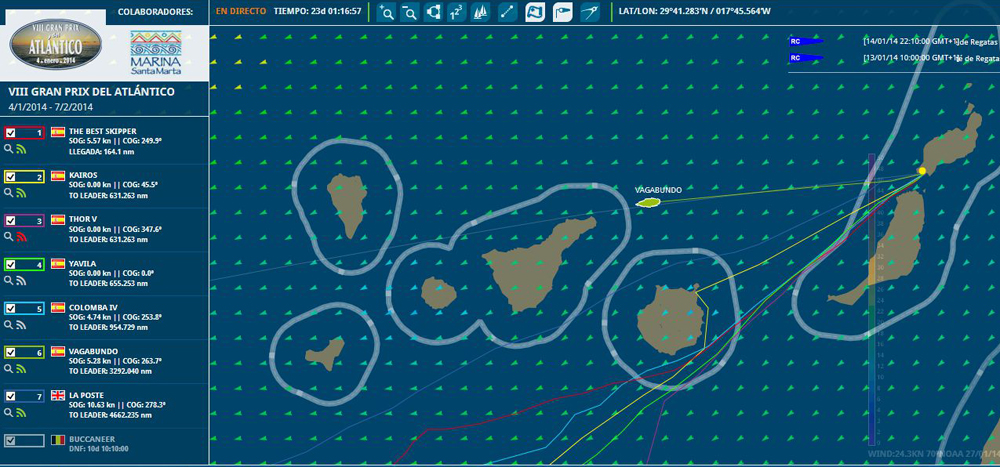The height and width of the screenshot is (467, 1000).
Task: Click the wind speed color scale bar
Action: pyautogui.click(x=872, y=300)
